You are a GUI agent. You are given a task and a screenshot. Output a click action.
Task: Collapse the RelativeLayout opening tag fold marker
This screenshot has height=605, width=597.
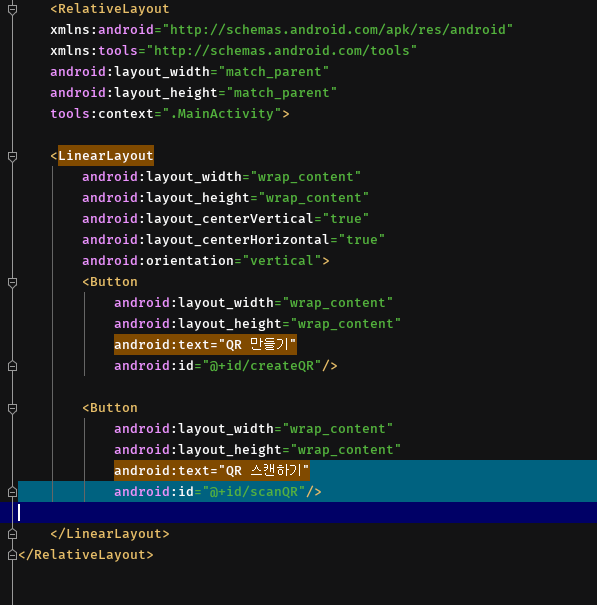point(12,9)
